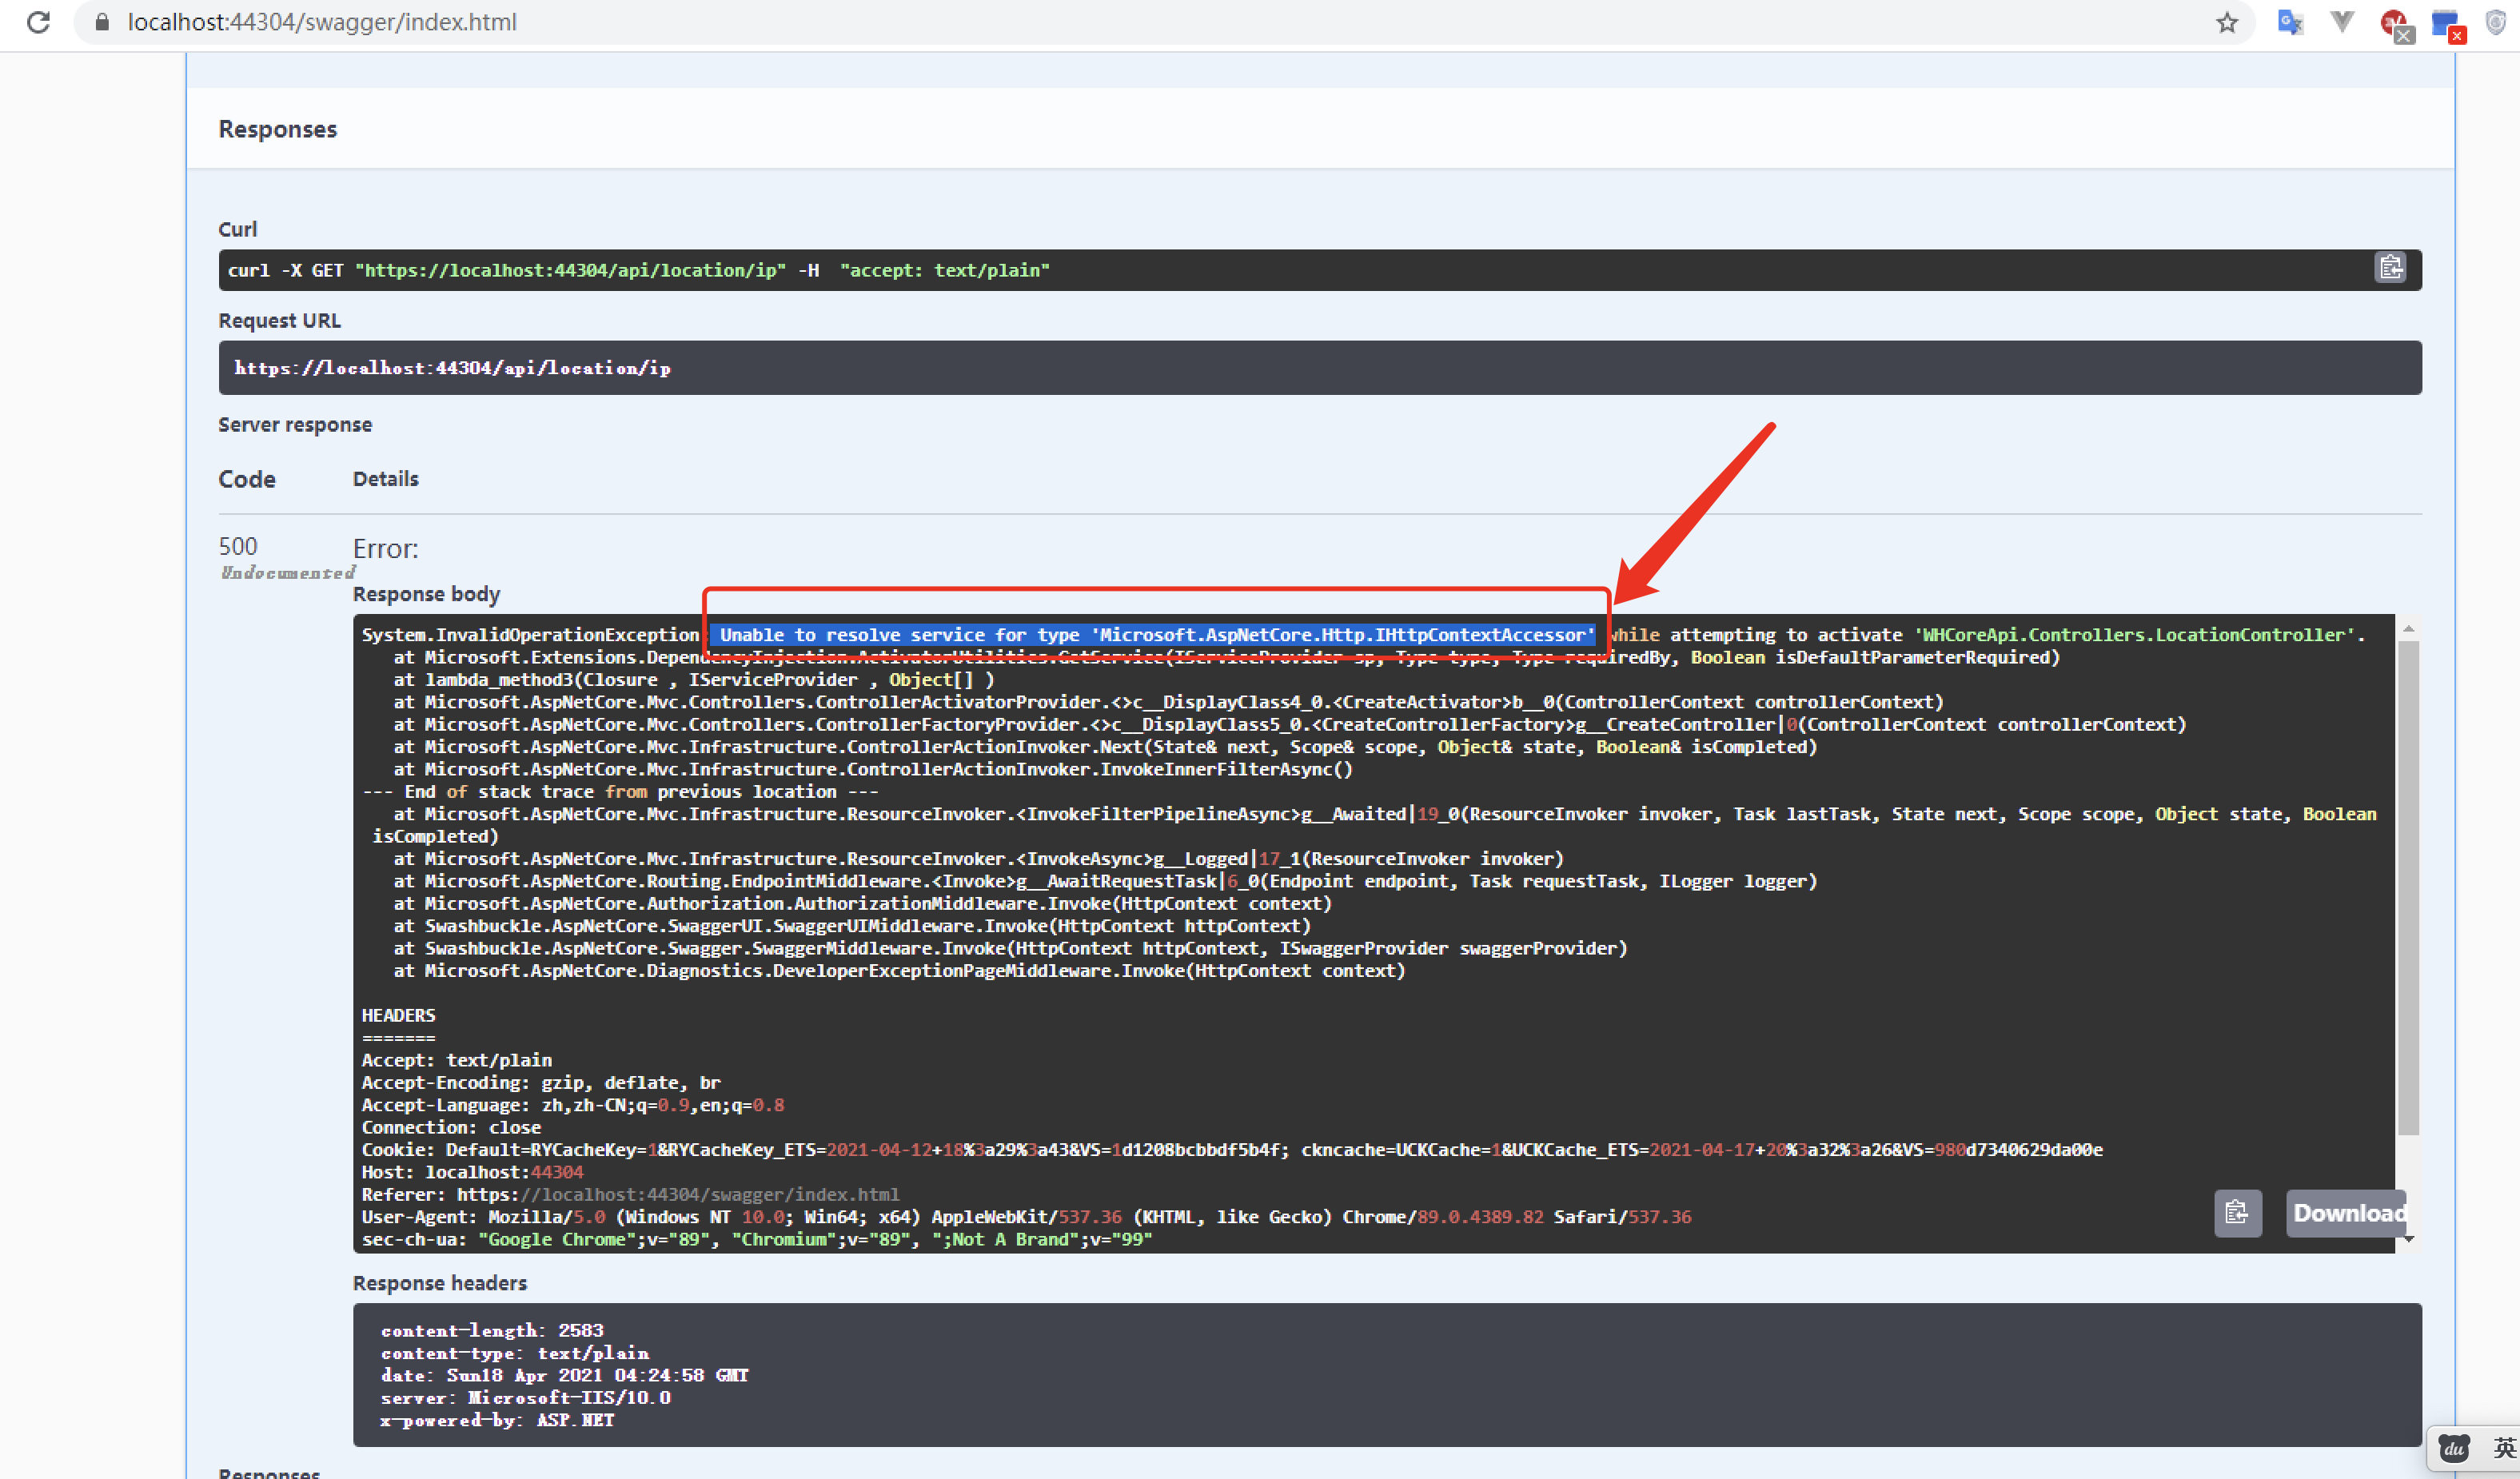
Task: Open the shield extension icon
Action: 2496,23
